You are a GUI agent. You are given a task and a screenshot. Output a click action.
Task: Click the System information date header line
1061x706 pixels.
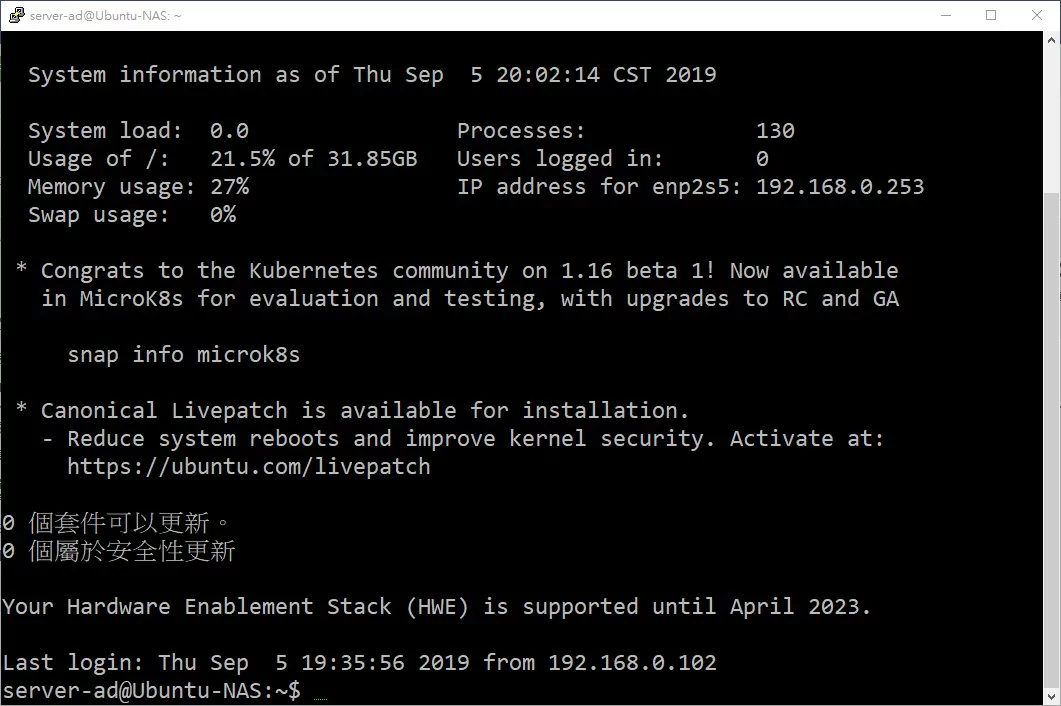point(371,74)
